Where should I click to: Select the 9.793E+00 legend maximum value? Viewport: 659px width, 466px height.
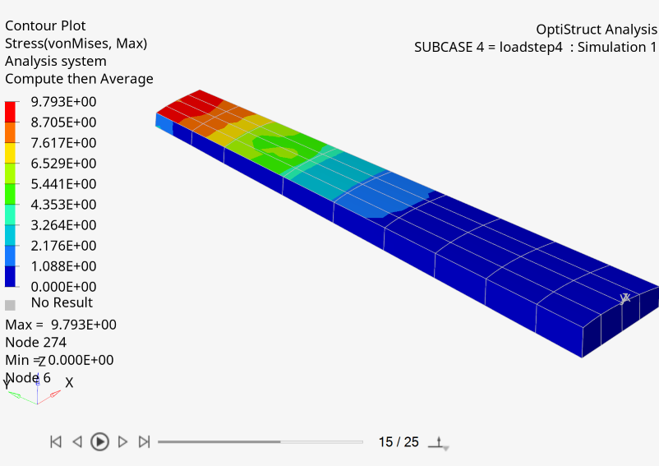pyautogui.click(x=63, y=102)
